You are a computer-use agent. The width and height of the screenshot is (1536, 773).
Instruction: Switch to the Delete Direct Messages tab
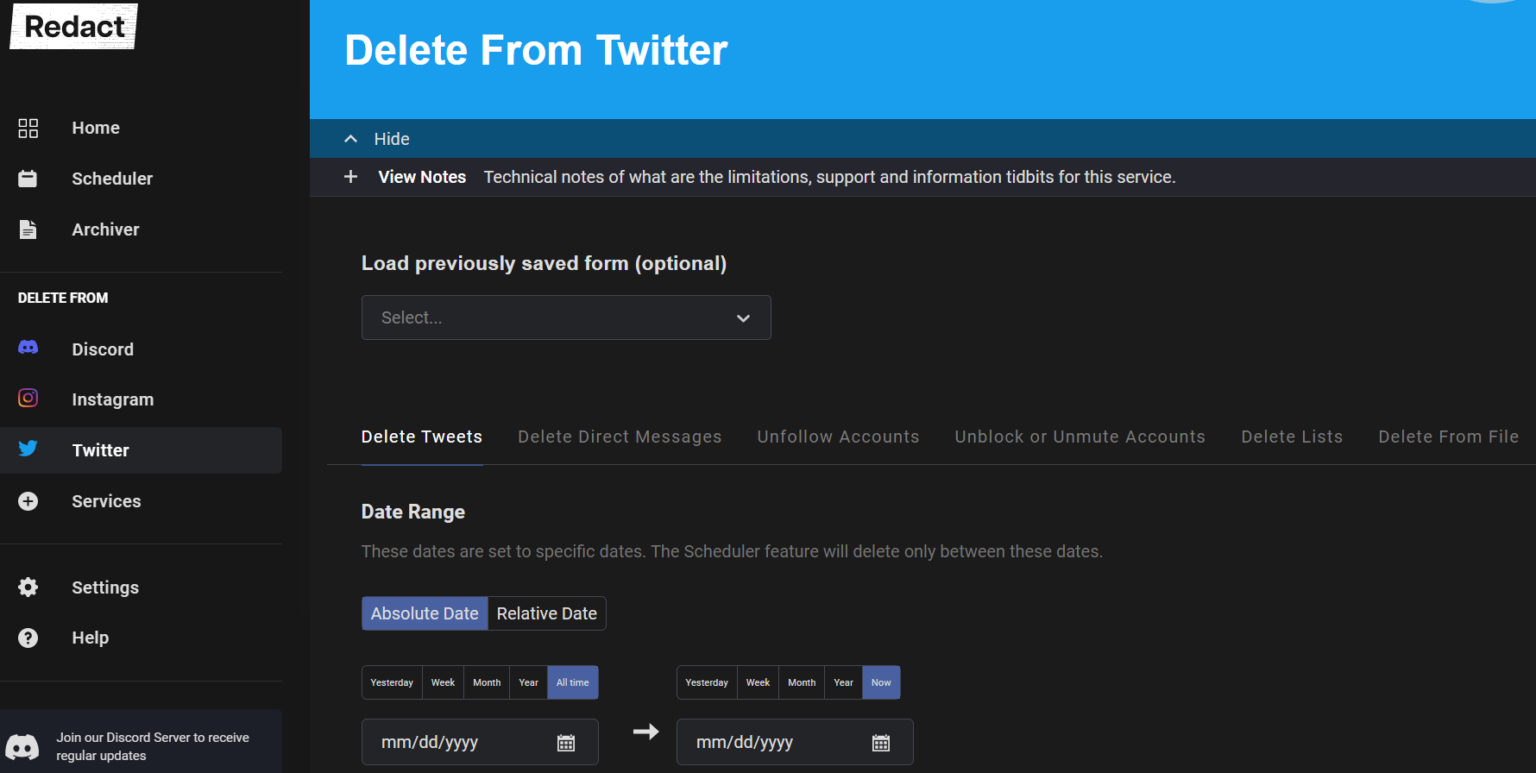click(620, 437)
